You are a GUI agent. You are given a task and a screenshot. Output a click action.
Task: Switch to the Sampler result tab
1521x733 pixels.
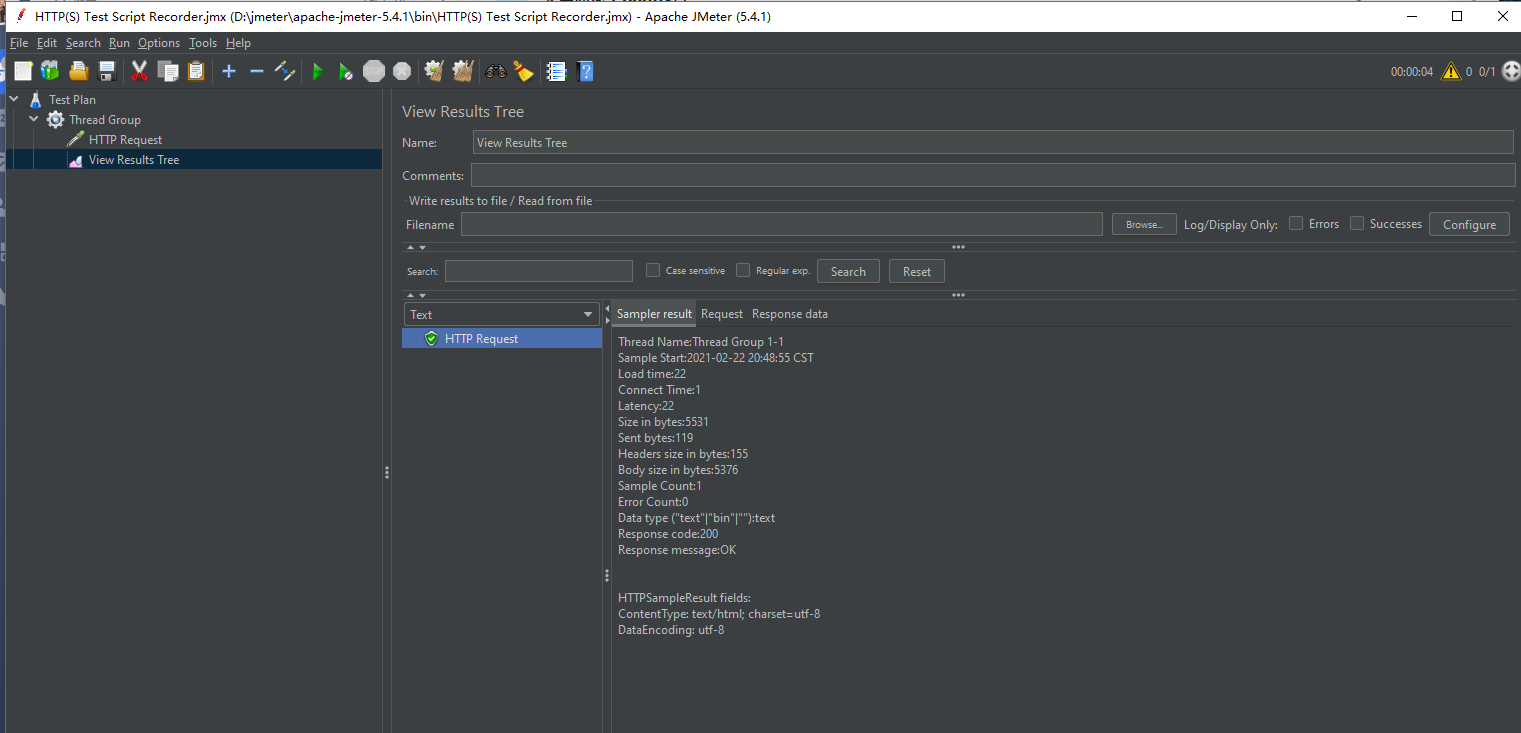pyautogui.click(x=654, y=314)
